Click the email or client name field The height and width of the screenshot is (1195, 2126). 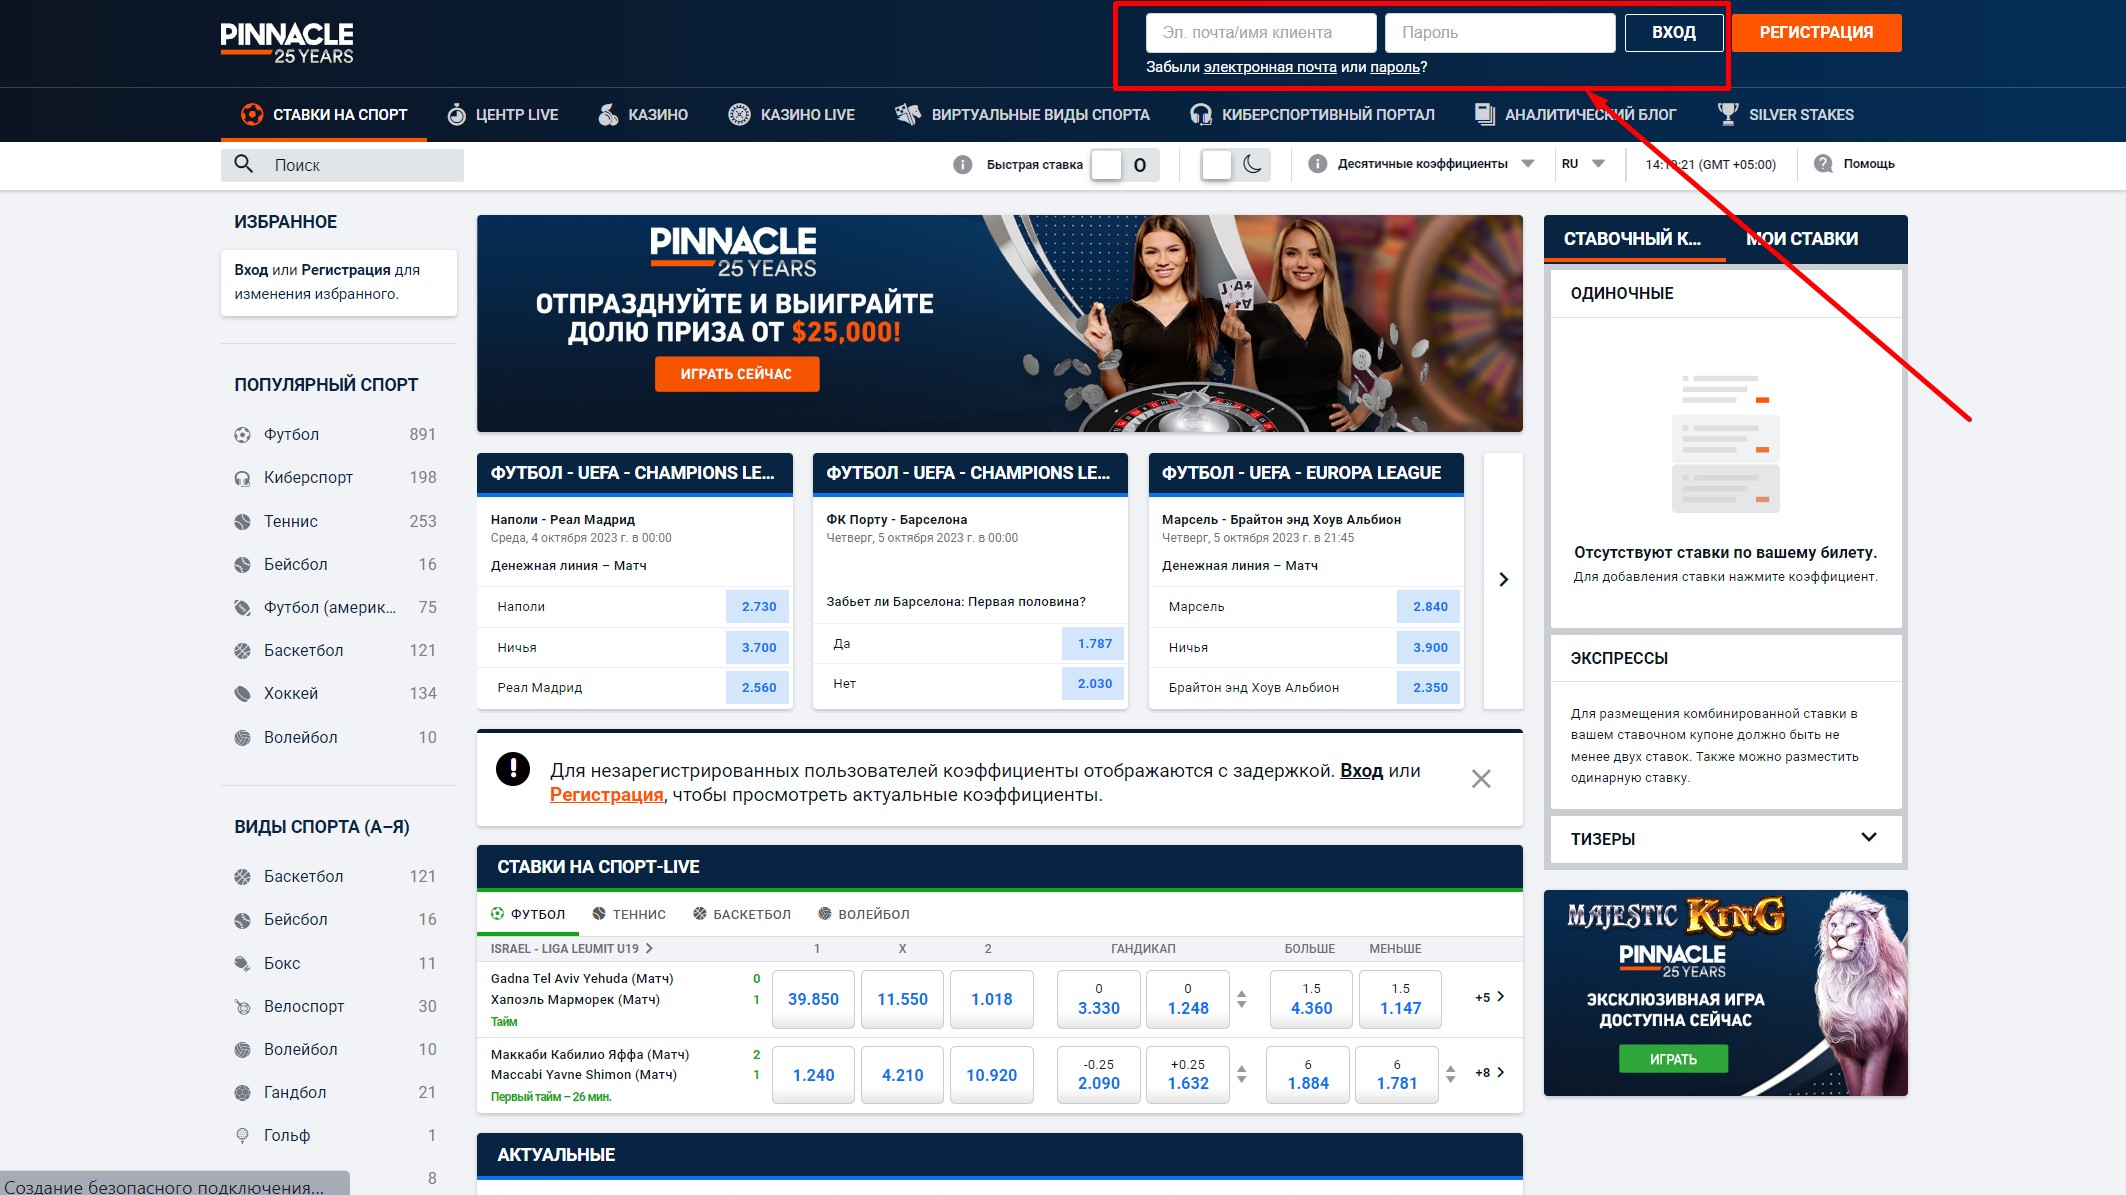coord(1260,33)
